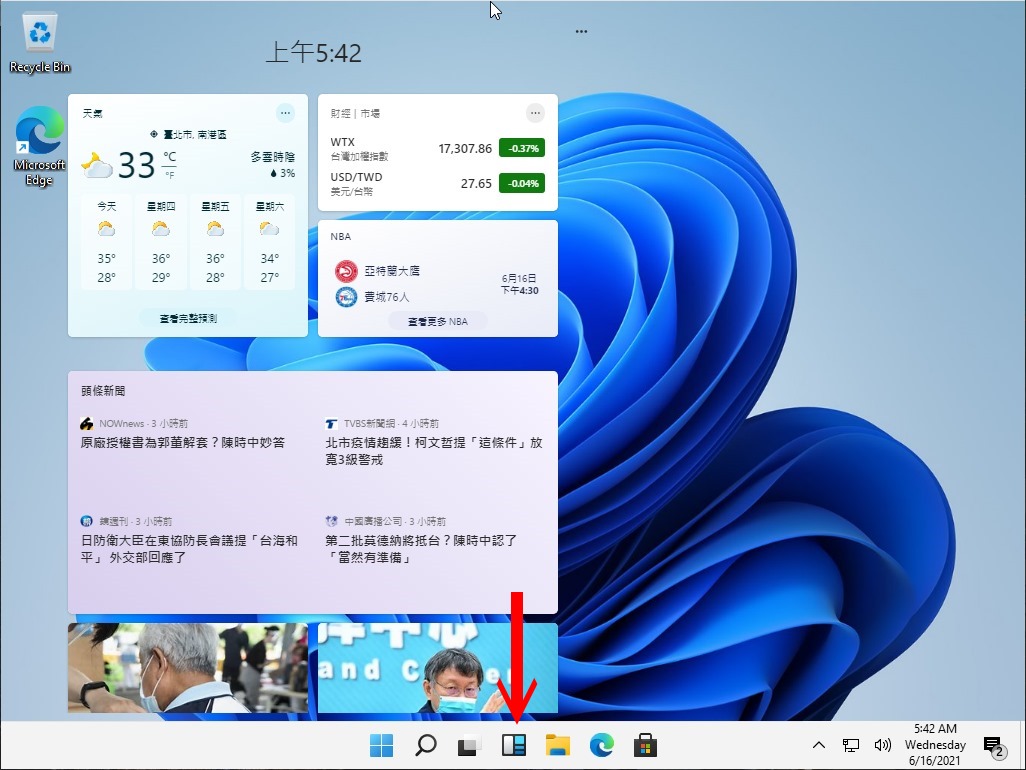Click the 查看更多 NBA button
This screenshot has width=1026, height=770.
point(437,320)
